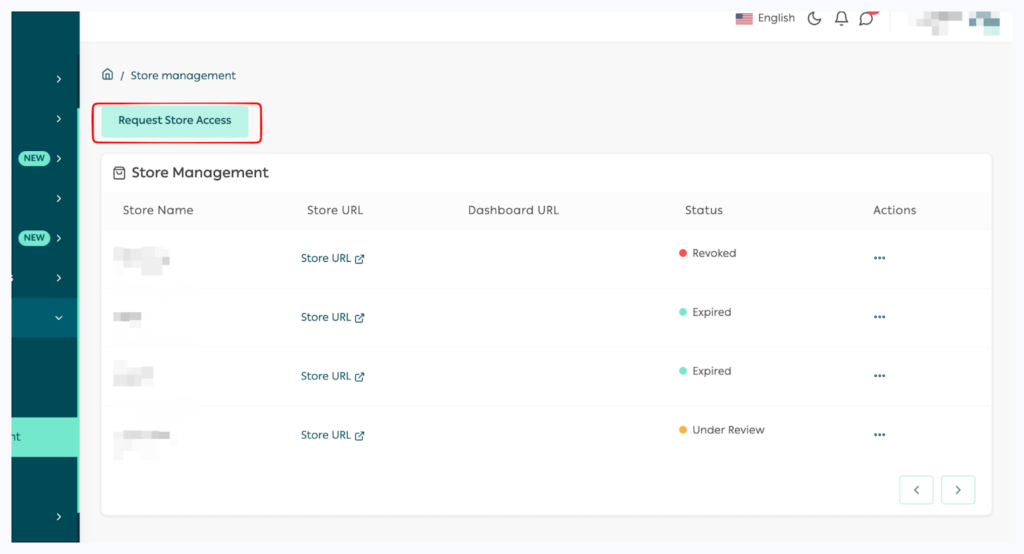
Task: Expand the first sidebar menu chevron
Action: pos(59,79)
